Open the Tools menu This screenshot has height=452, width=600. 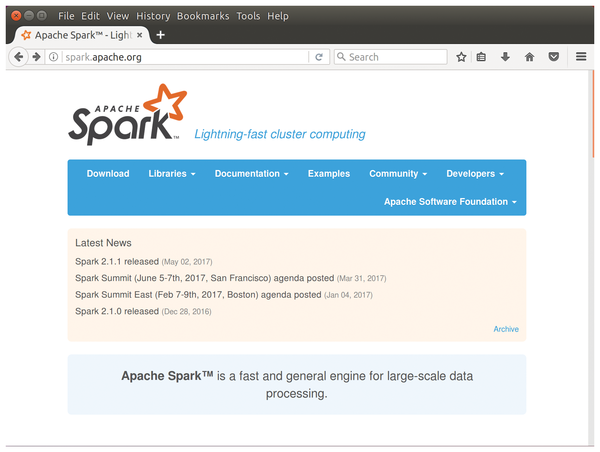click(x=248, y=16)
